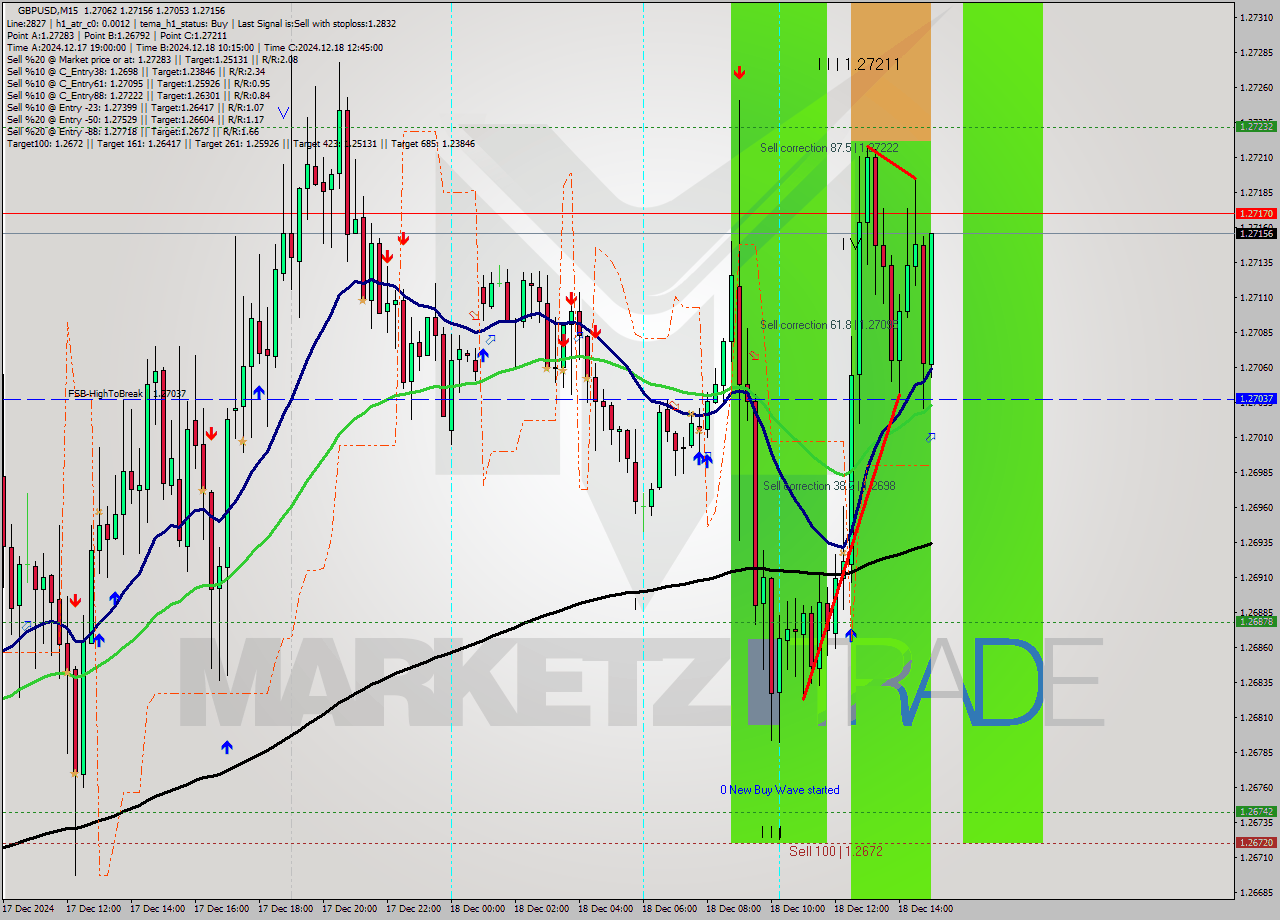Select the red sell arrow near 17 Dec 20:00 highs

388,258
